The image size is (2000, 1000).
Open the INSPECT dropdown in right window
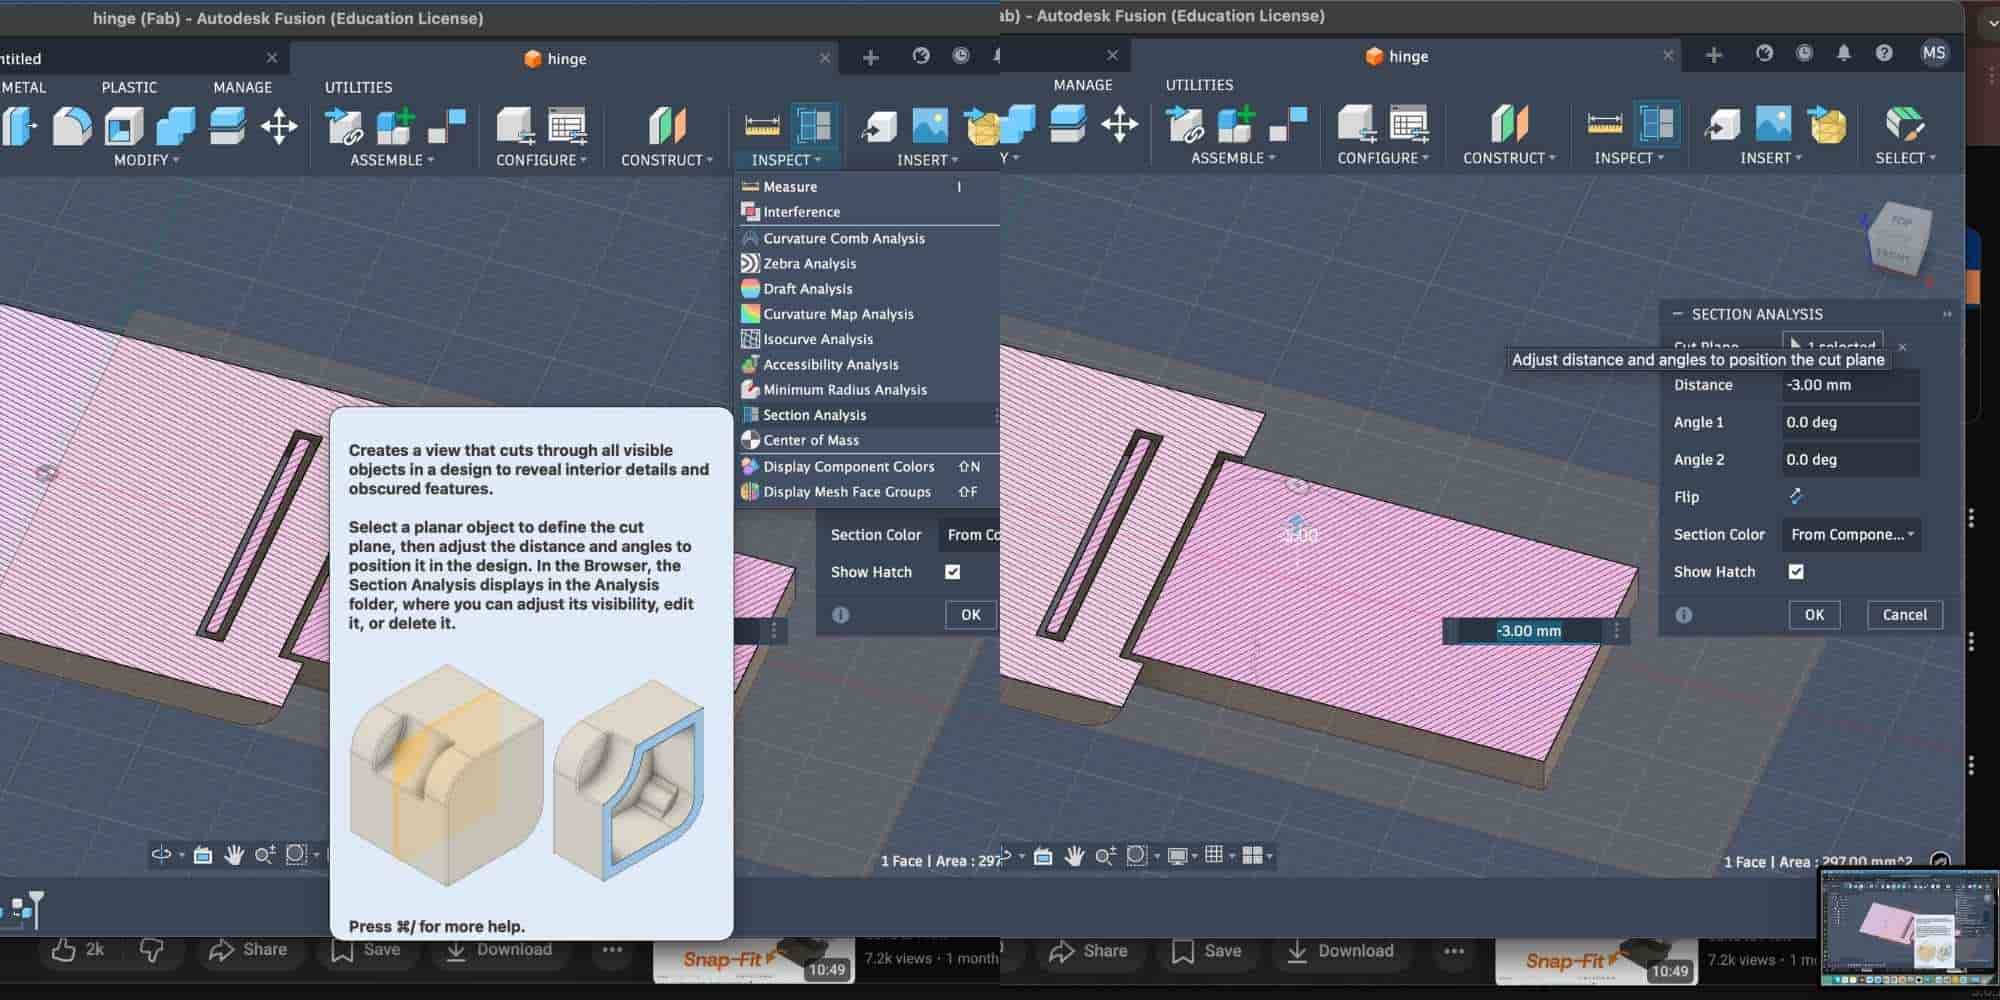1628,158
